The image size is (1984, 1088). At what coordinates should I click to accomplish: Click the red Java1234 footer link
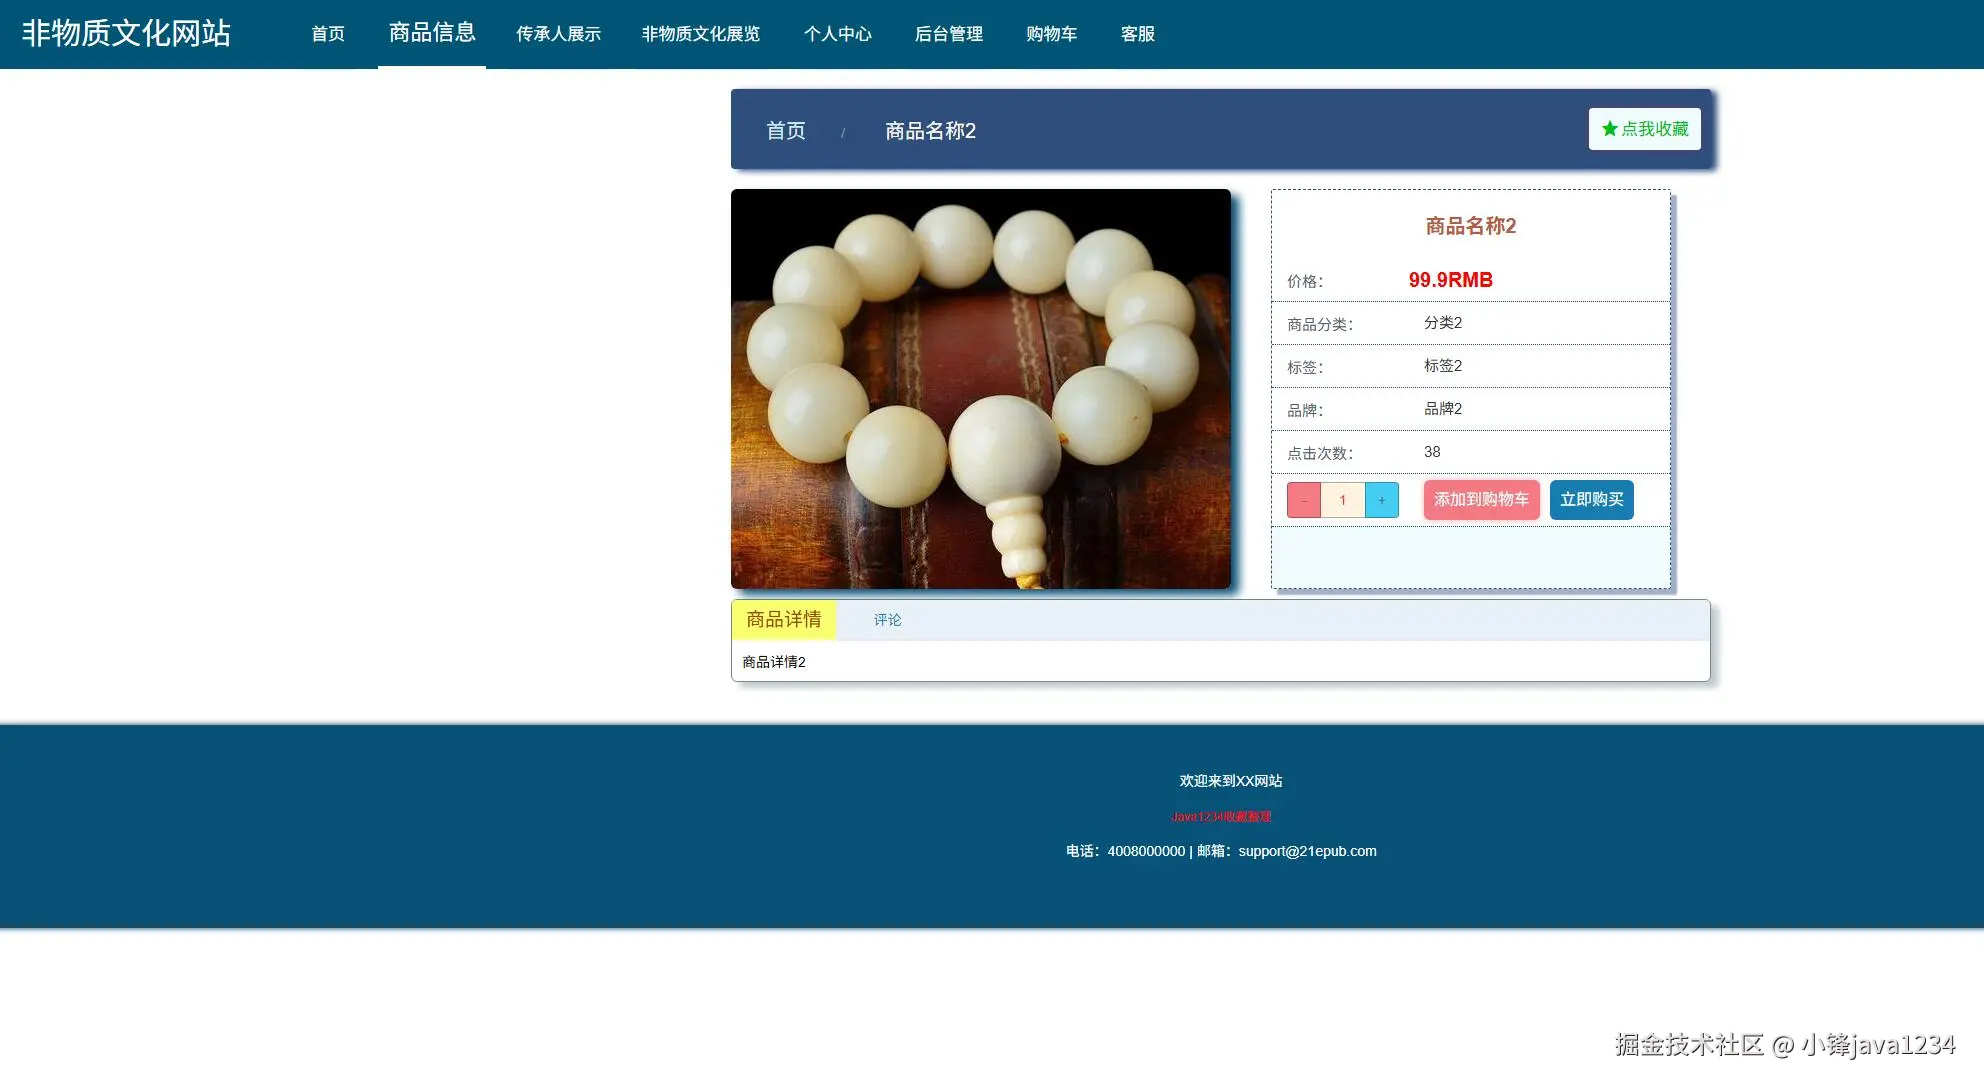1221,817
